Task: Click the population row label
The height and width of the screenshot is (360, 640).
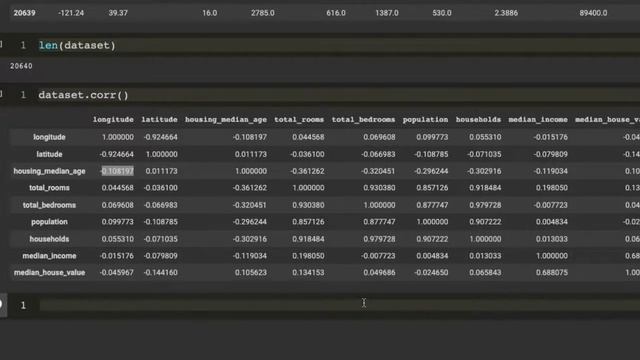Action: tap(49, 222)
